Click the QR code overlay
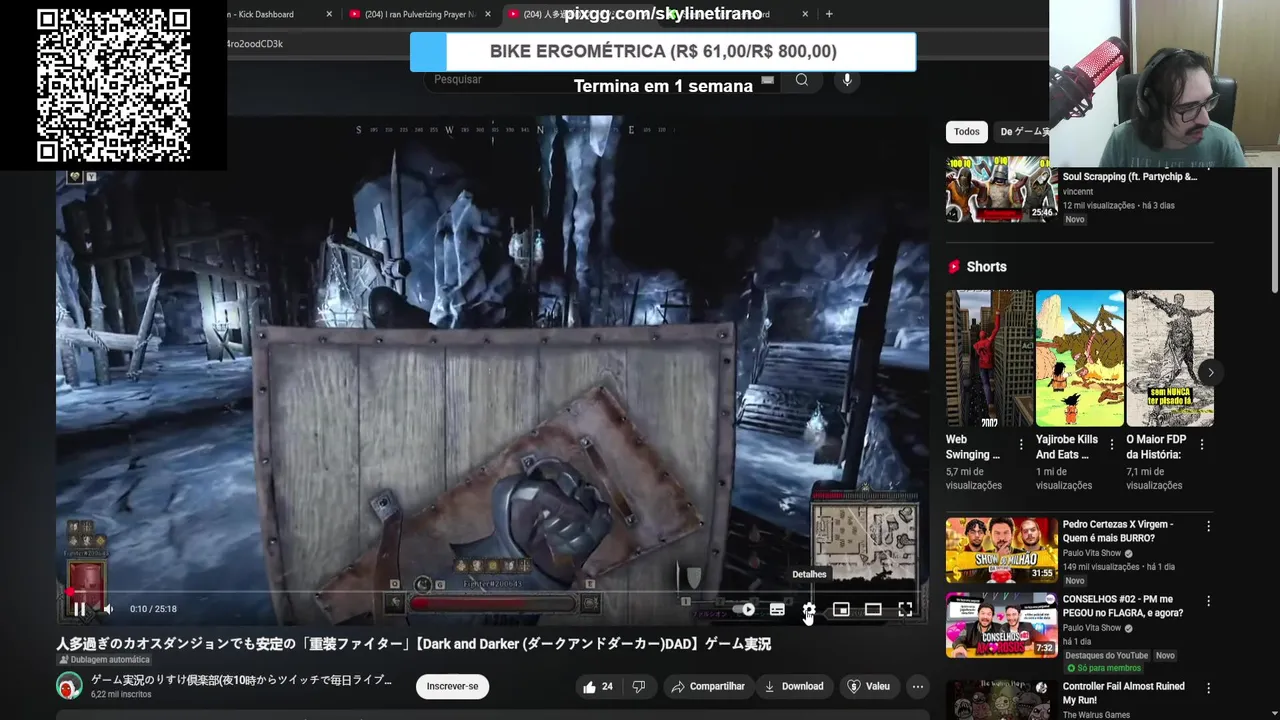The height and width of the screenshot is (720, 1280). tap(113, 85)
